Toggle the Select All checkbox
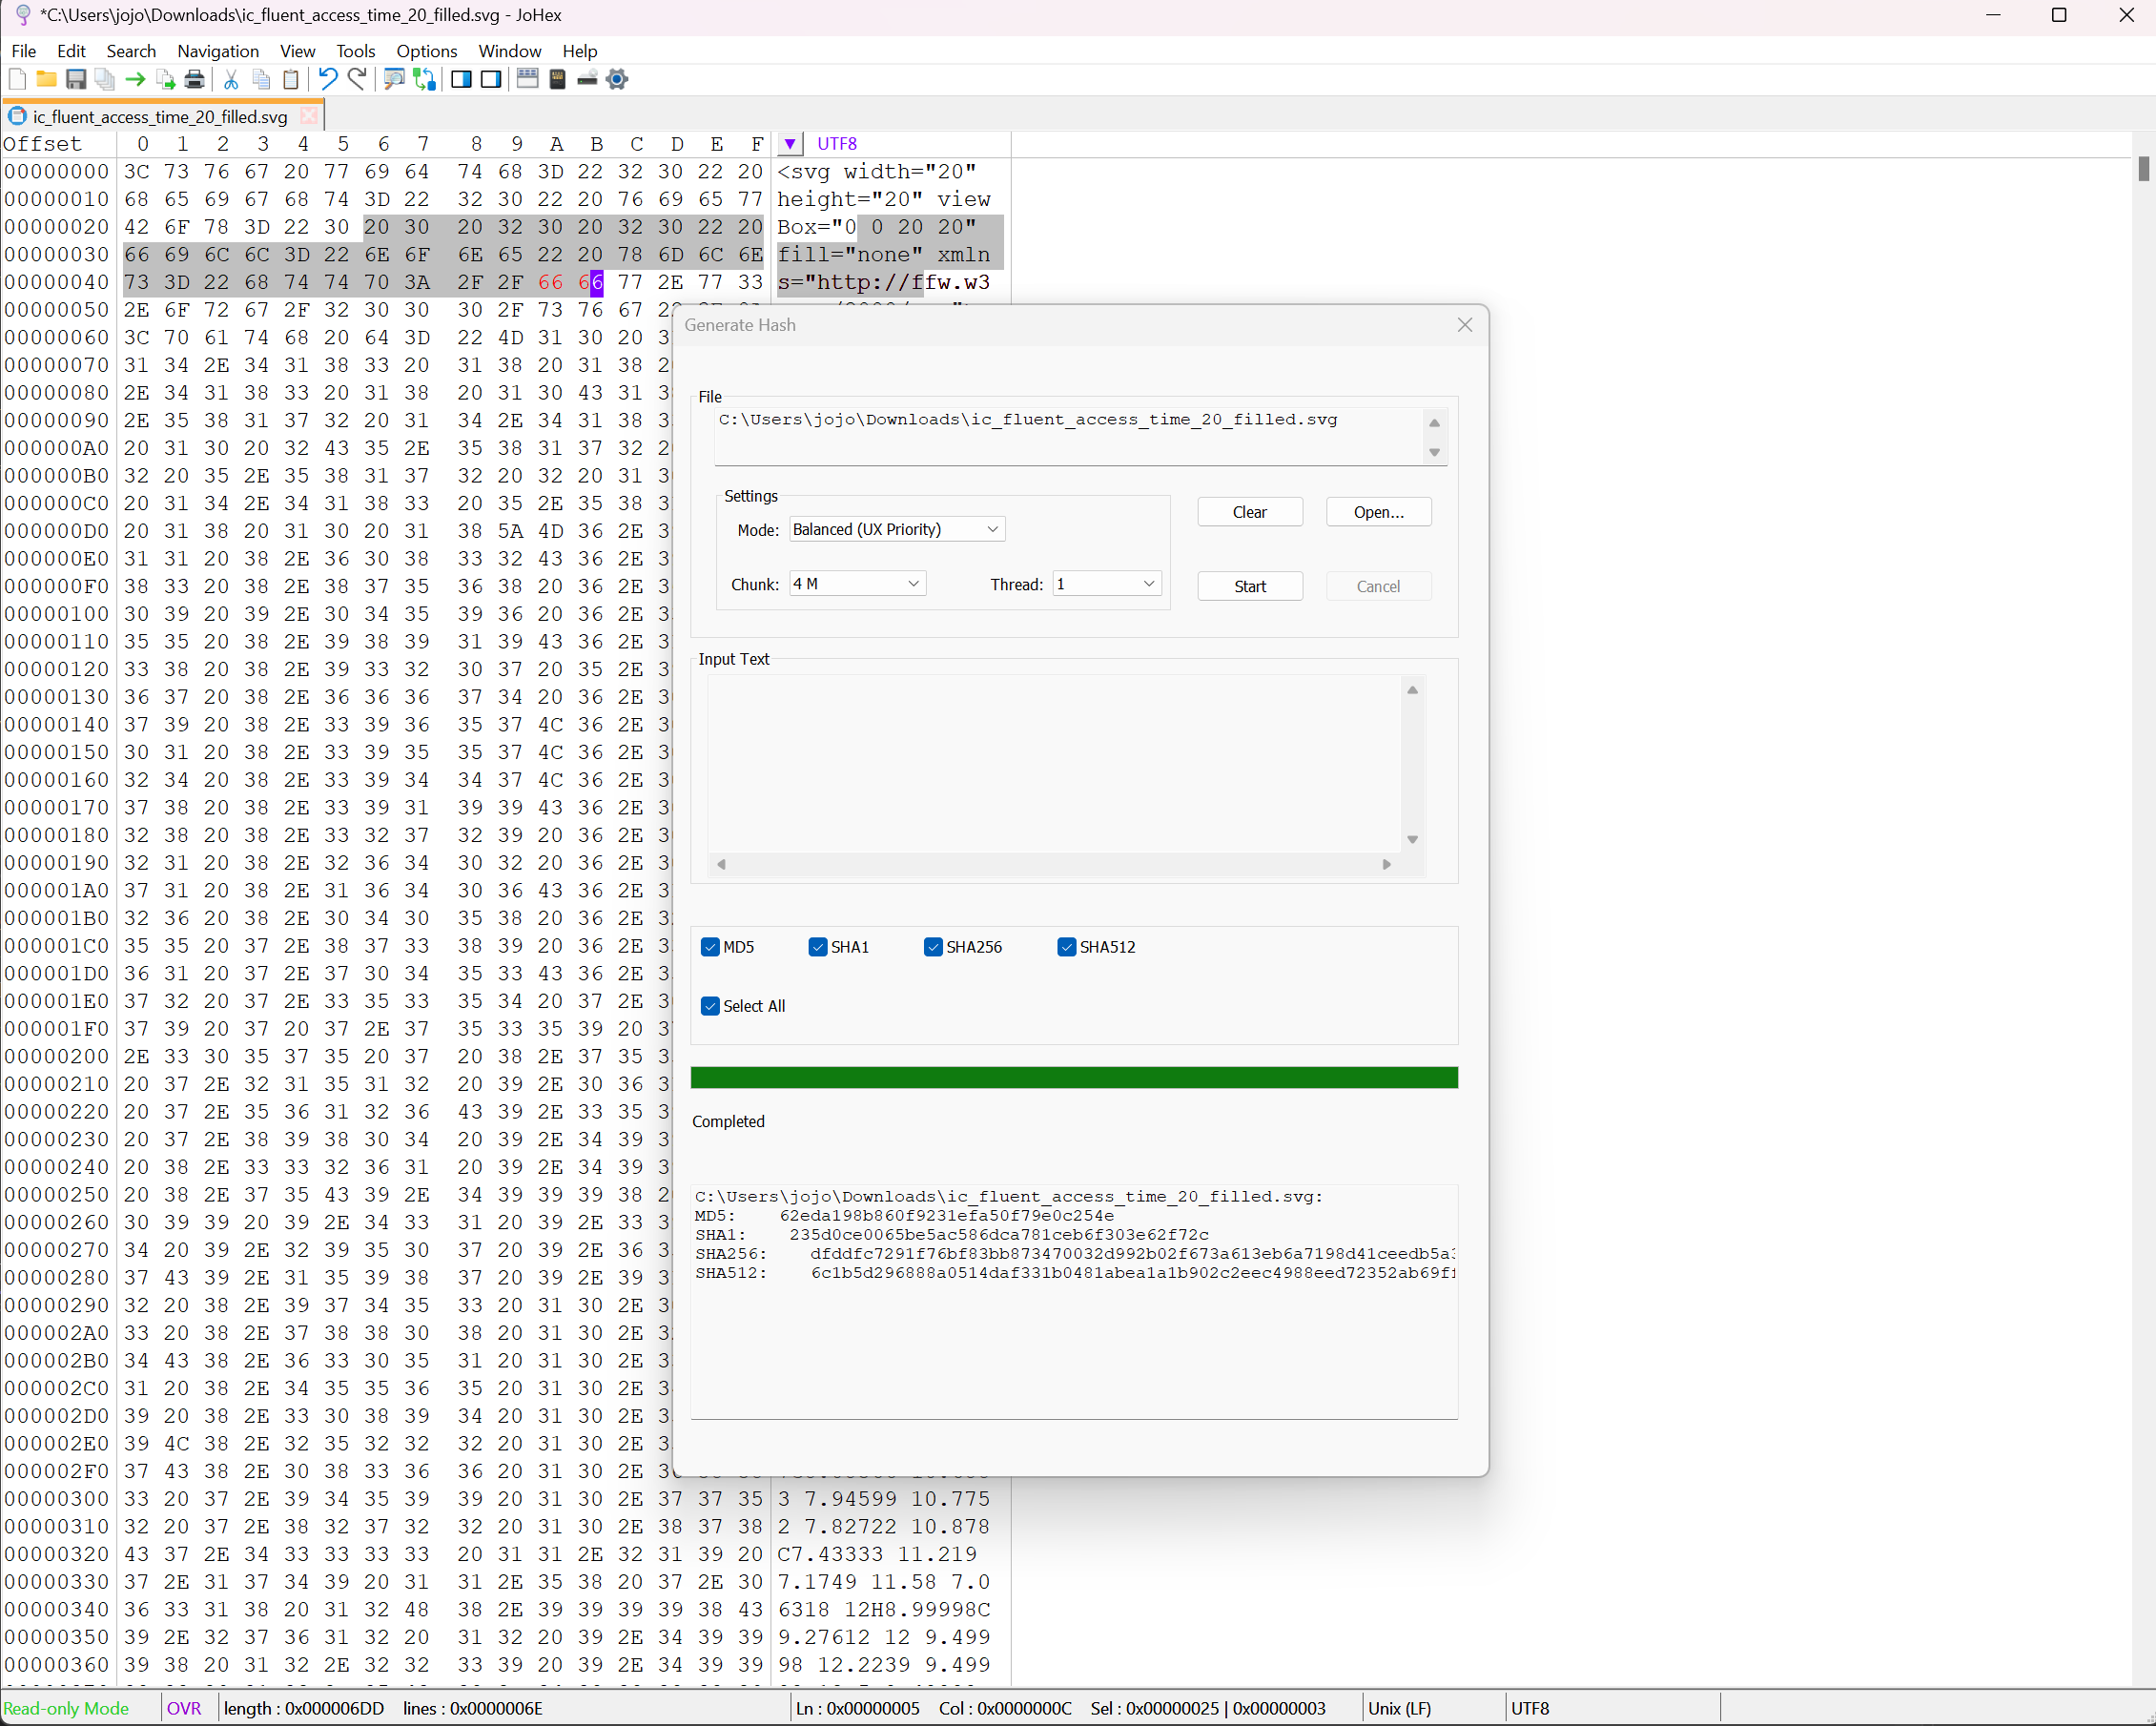This screenshot has height=1726, width=2156. (x=710, y=1006)
